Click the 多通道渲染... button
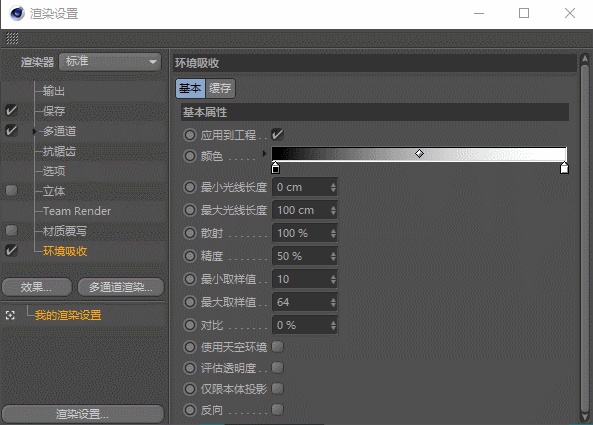This screenshot has height=425, width=593. [121, 287]
